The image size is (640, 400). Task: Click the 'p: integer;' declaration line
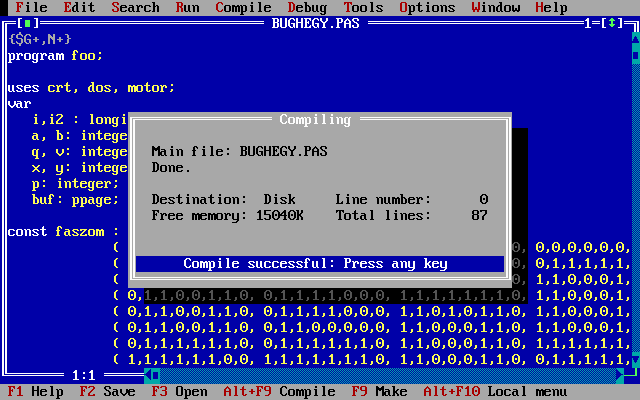coord(75,184)
